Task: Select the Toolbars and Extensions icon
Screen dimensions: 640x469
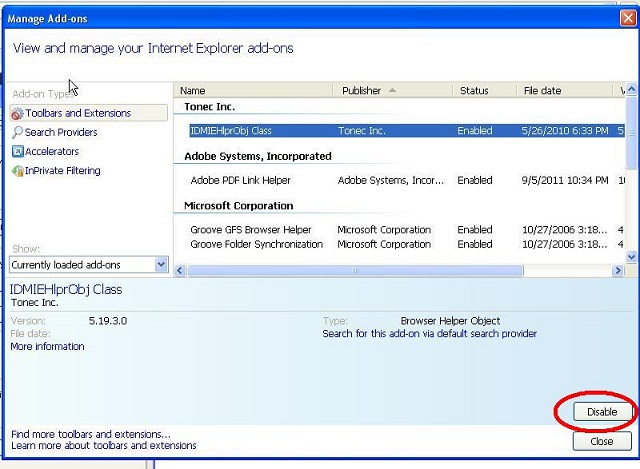Action: [17, 114]
